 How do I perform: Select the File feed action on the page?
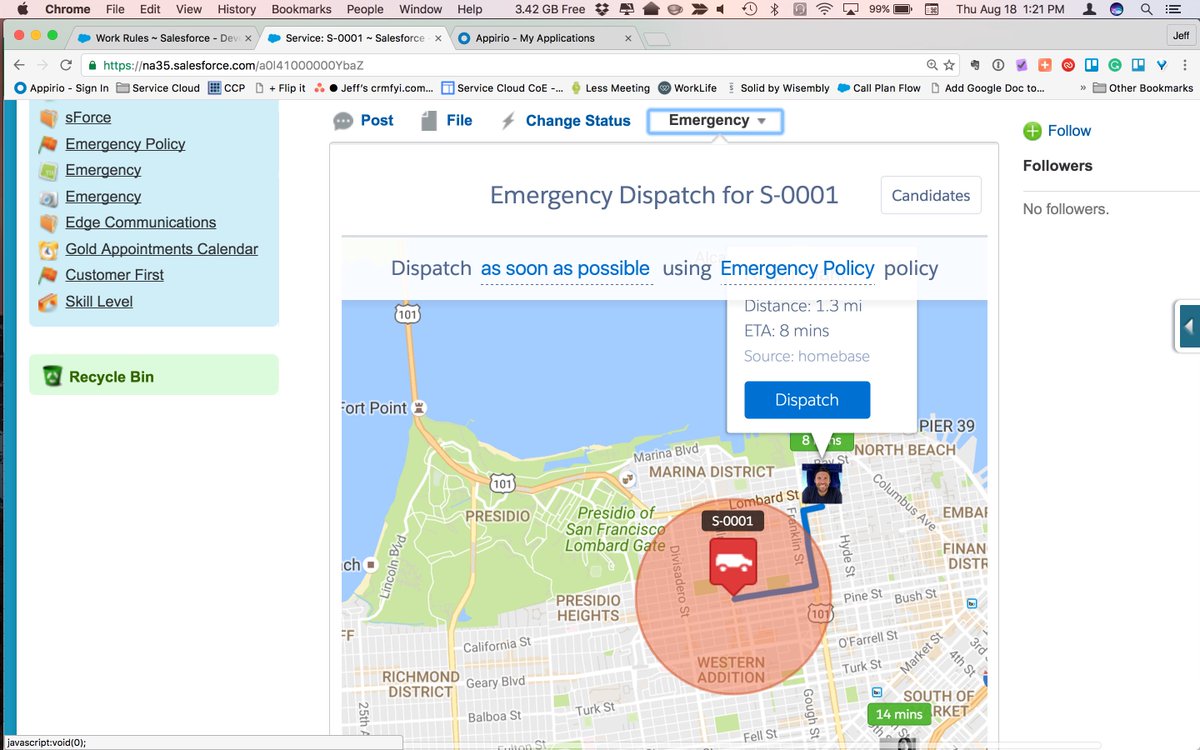(x=447, y=121)
